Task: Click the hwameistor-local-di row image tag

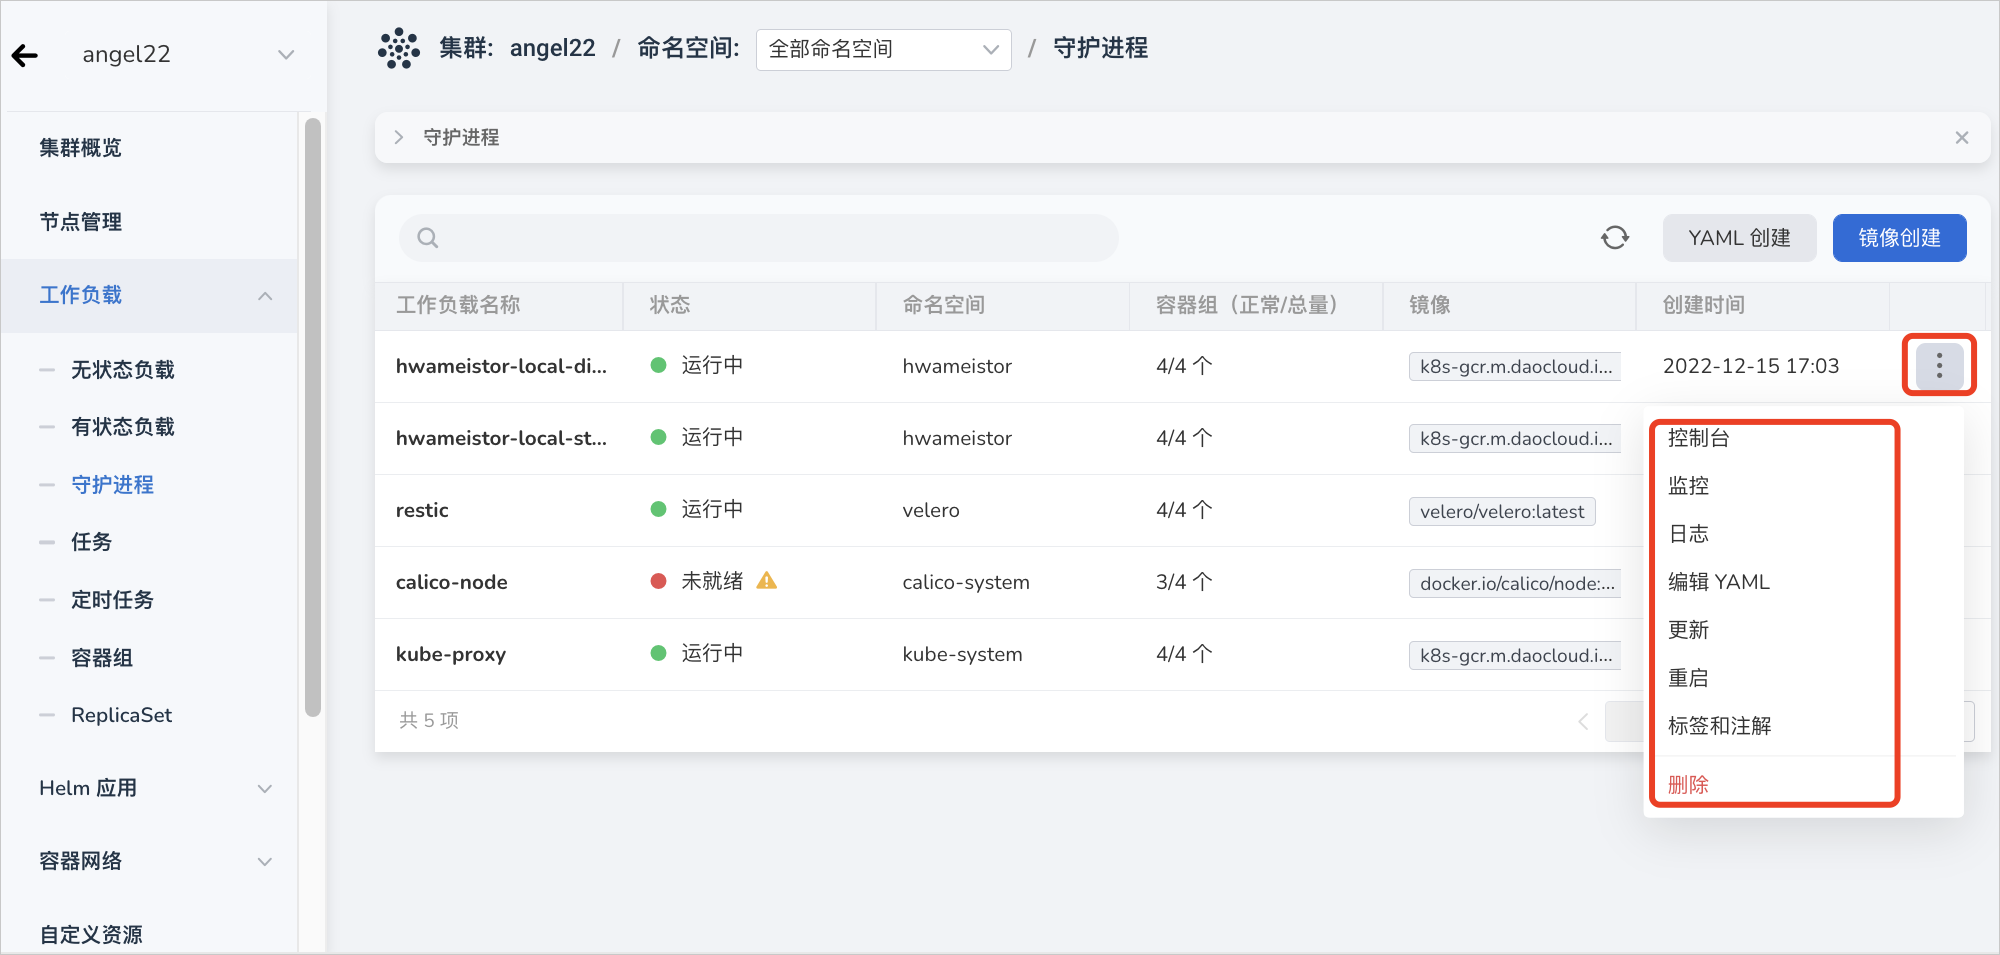Action: point(1515,367)
